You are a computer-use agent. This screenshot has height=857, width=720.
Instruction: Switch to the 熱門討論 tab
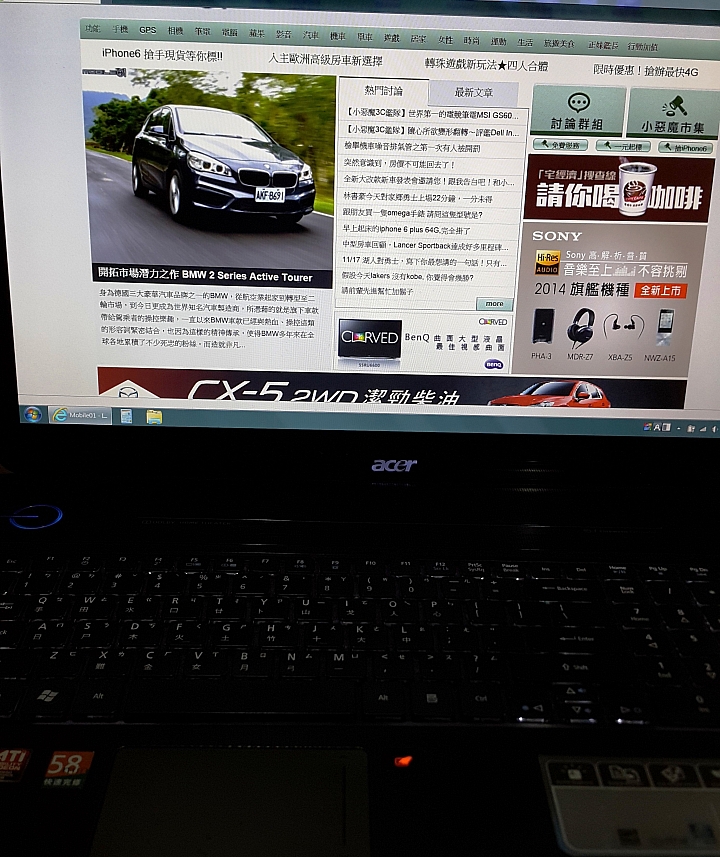(x=383, y=91)
